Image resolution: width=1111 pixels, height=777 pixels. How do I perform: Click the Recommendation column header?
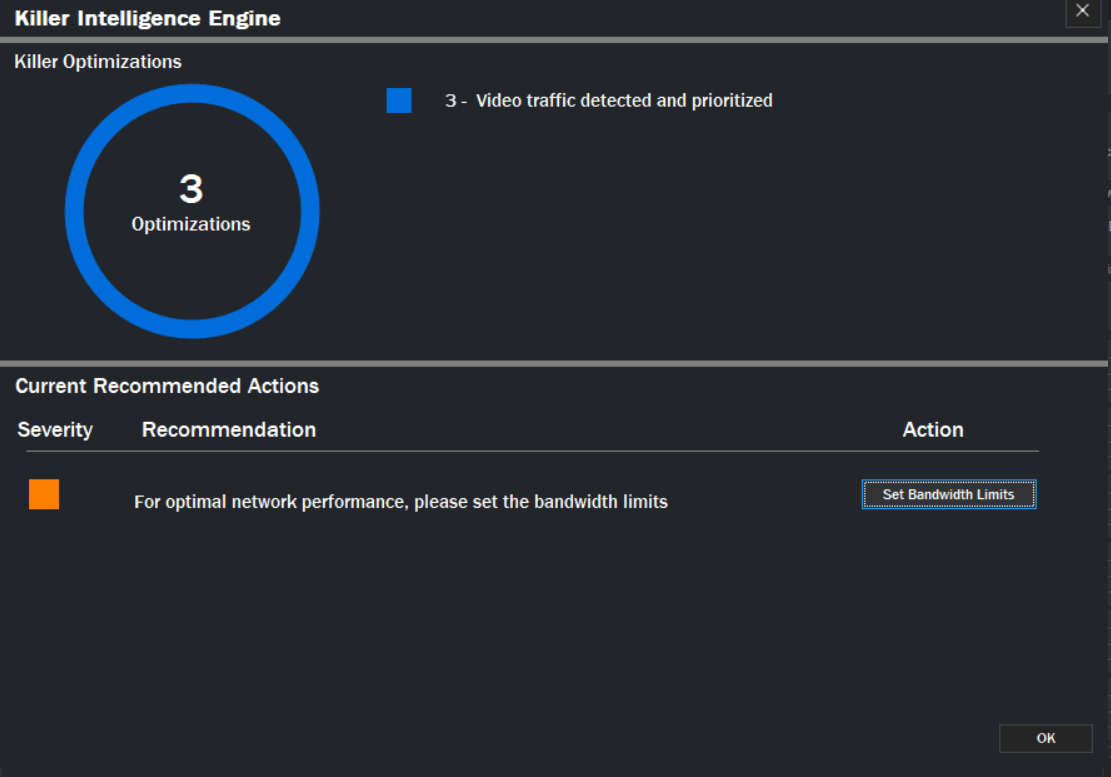coord(229,430)
